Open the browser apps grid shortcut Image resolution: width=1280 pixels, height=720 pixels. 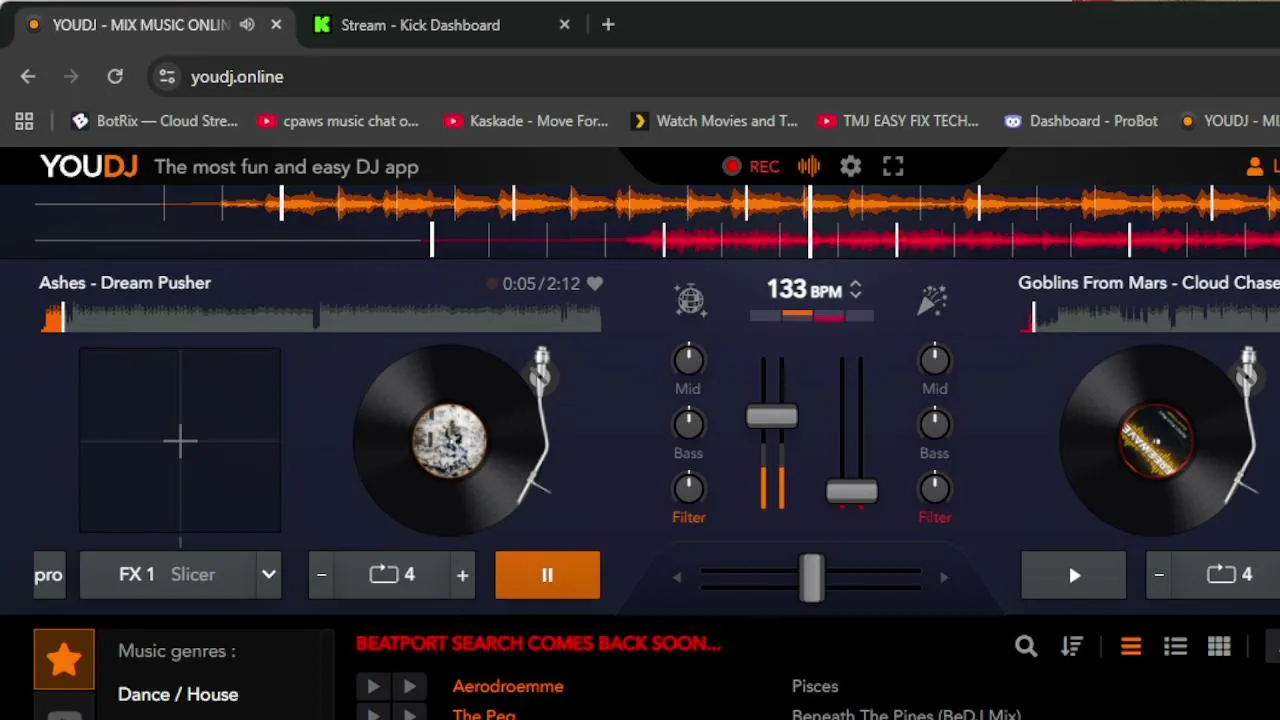pyautogui.click(x=24, y=121)
